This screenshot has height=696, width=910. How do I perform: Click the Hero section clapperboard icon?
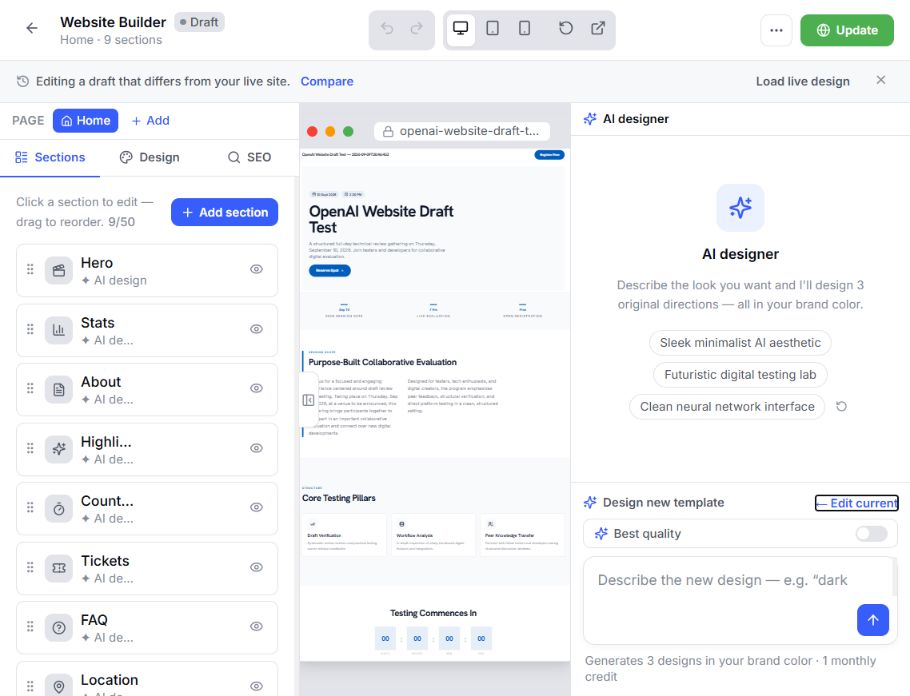pos(59,271)
